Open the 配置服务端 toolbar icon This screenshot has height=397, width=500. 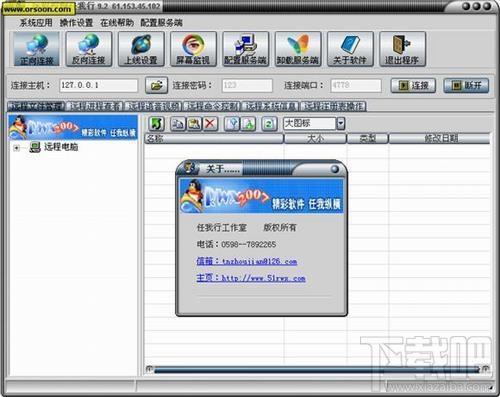pos(246,49)
